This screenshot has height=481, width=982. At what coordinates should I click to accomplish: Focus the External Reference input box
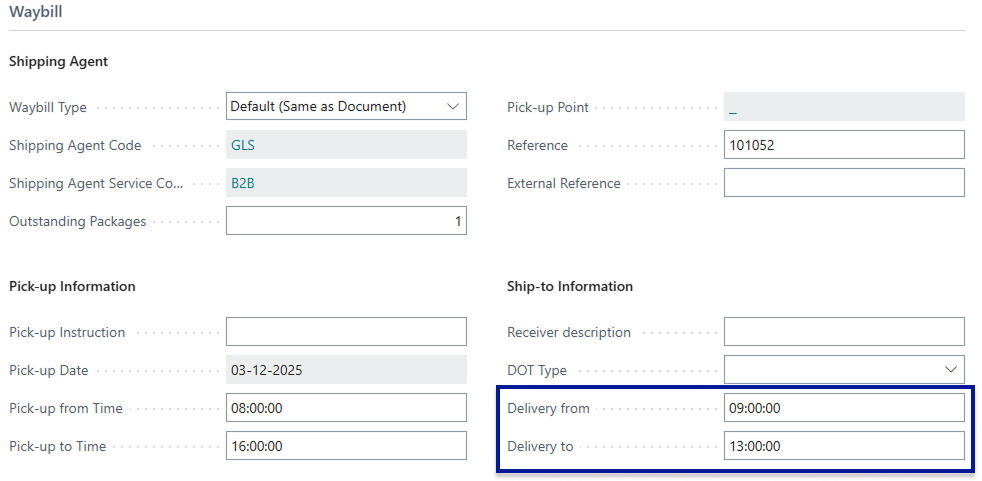point(843,183)
